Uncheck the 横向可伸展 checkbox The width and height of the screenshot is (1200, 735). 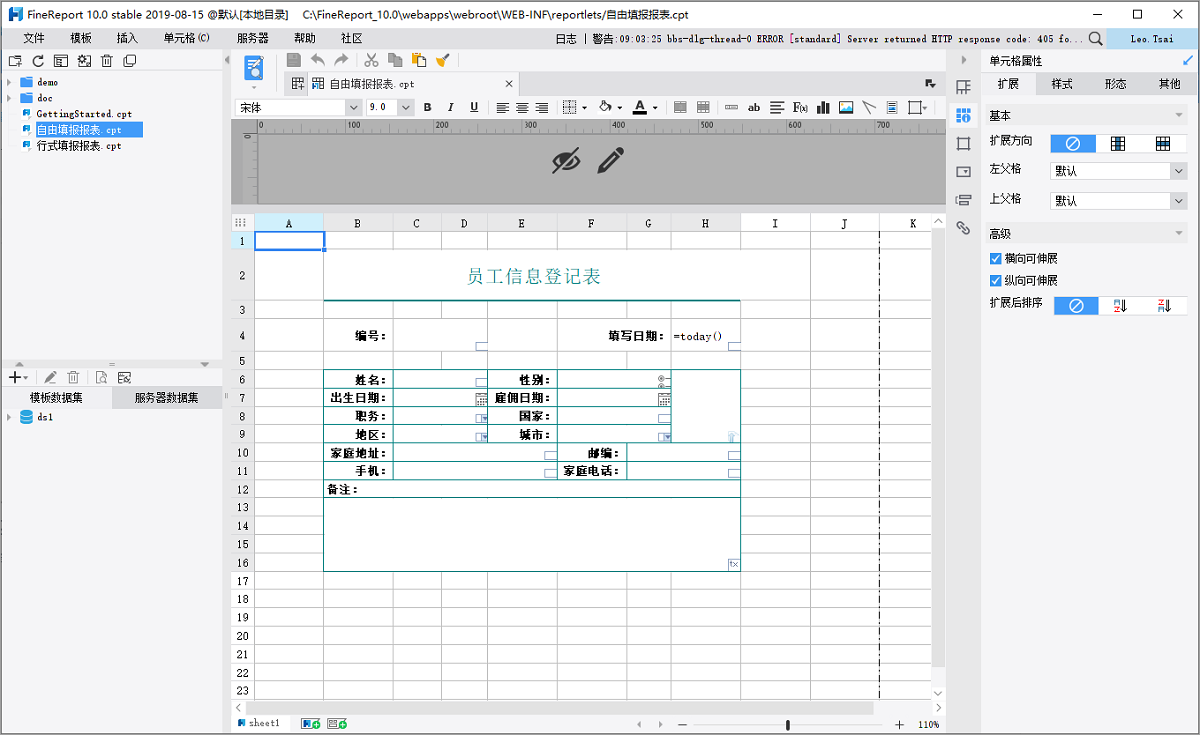point(995,259)
